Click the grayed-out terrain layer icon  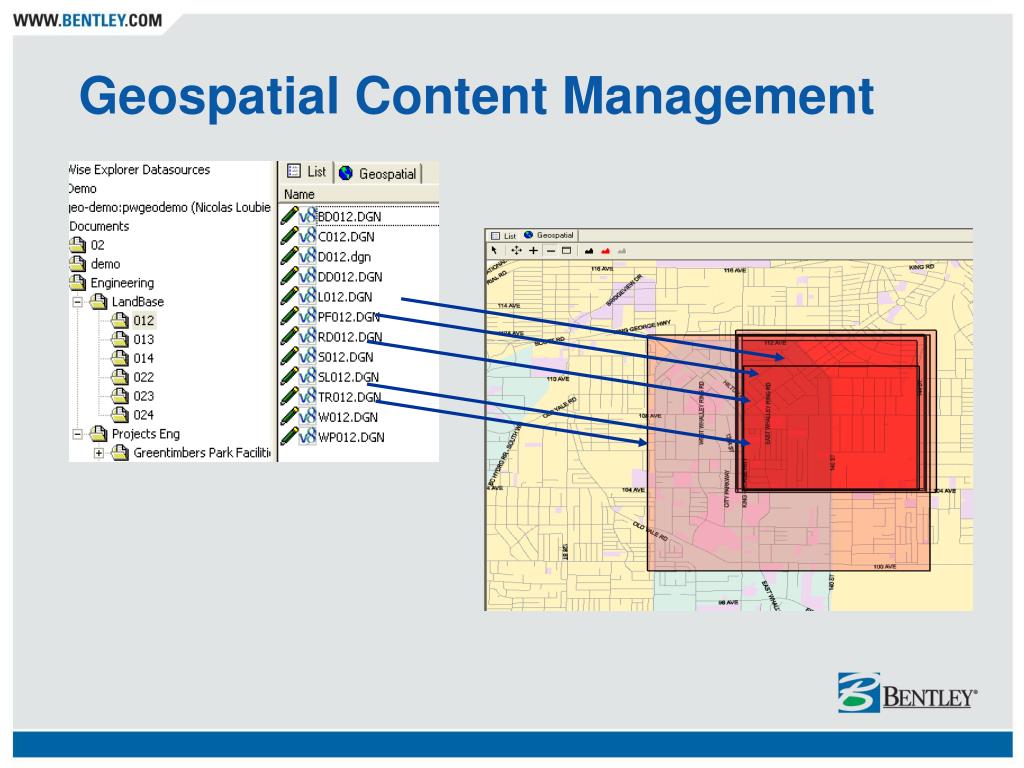tap(622, 251)
